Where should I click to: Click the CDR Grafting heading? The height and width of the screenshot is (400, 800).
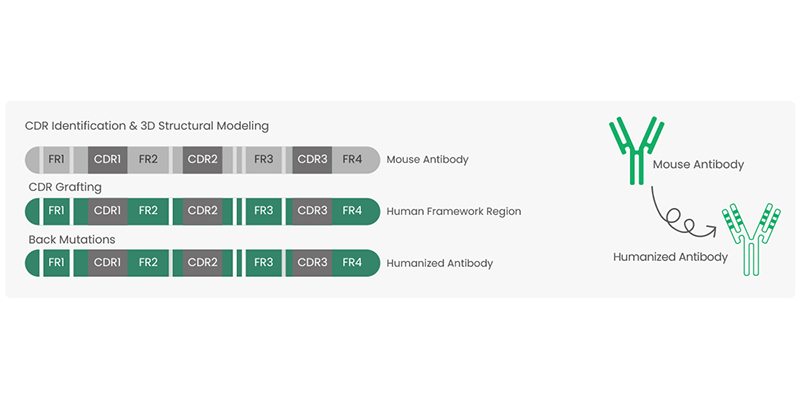pos(65,187)
